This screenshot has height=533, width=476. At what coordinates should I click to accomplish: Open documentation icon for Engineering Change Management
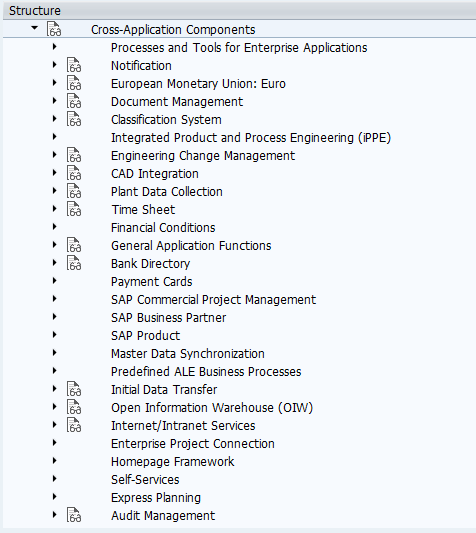74,155
